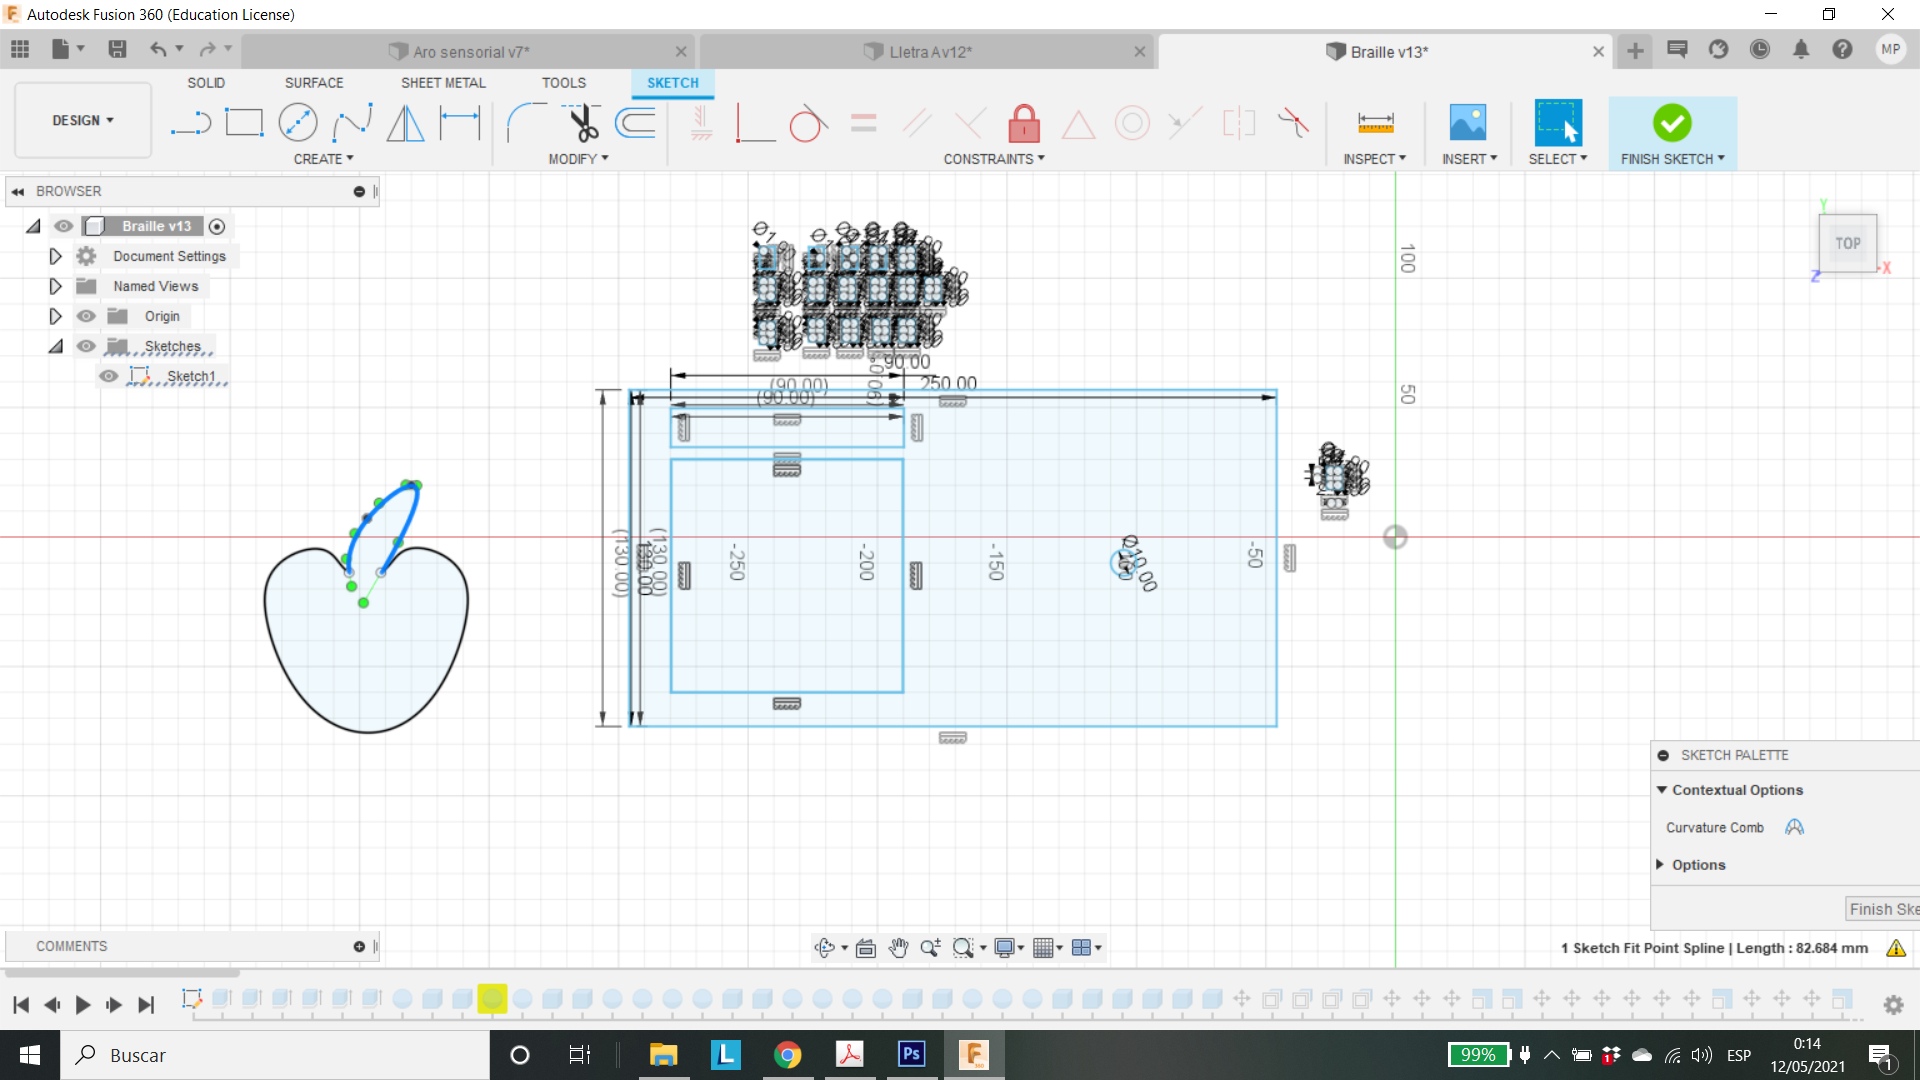Screen dimensions: 1920x1080
Task: Apply the Symmetry constraint
Action: point(1239,123)
